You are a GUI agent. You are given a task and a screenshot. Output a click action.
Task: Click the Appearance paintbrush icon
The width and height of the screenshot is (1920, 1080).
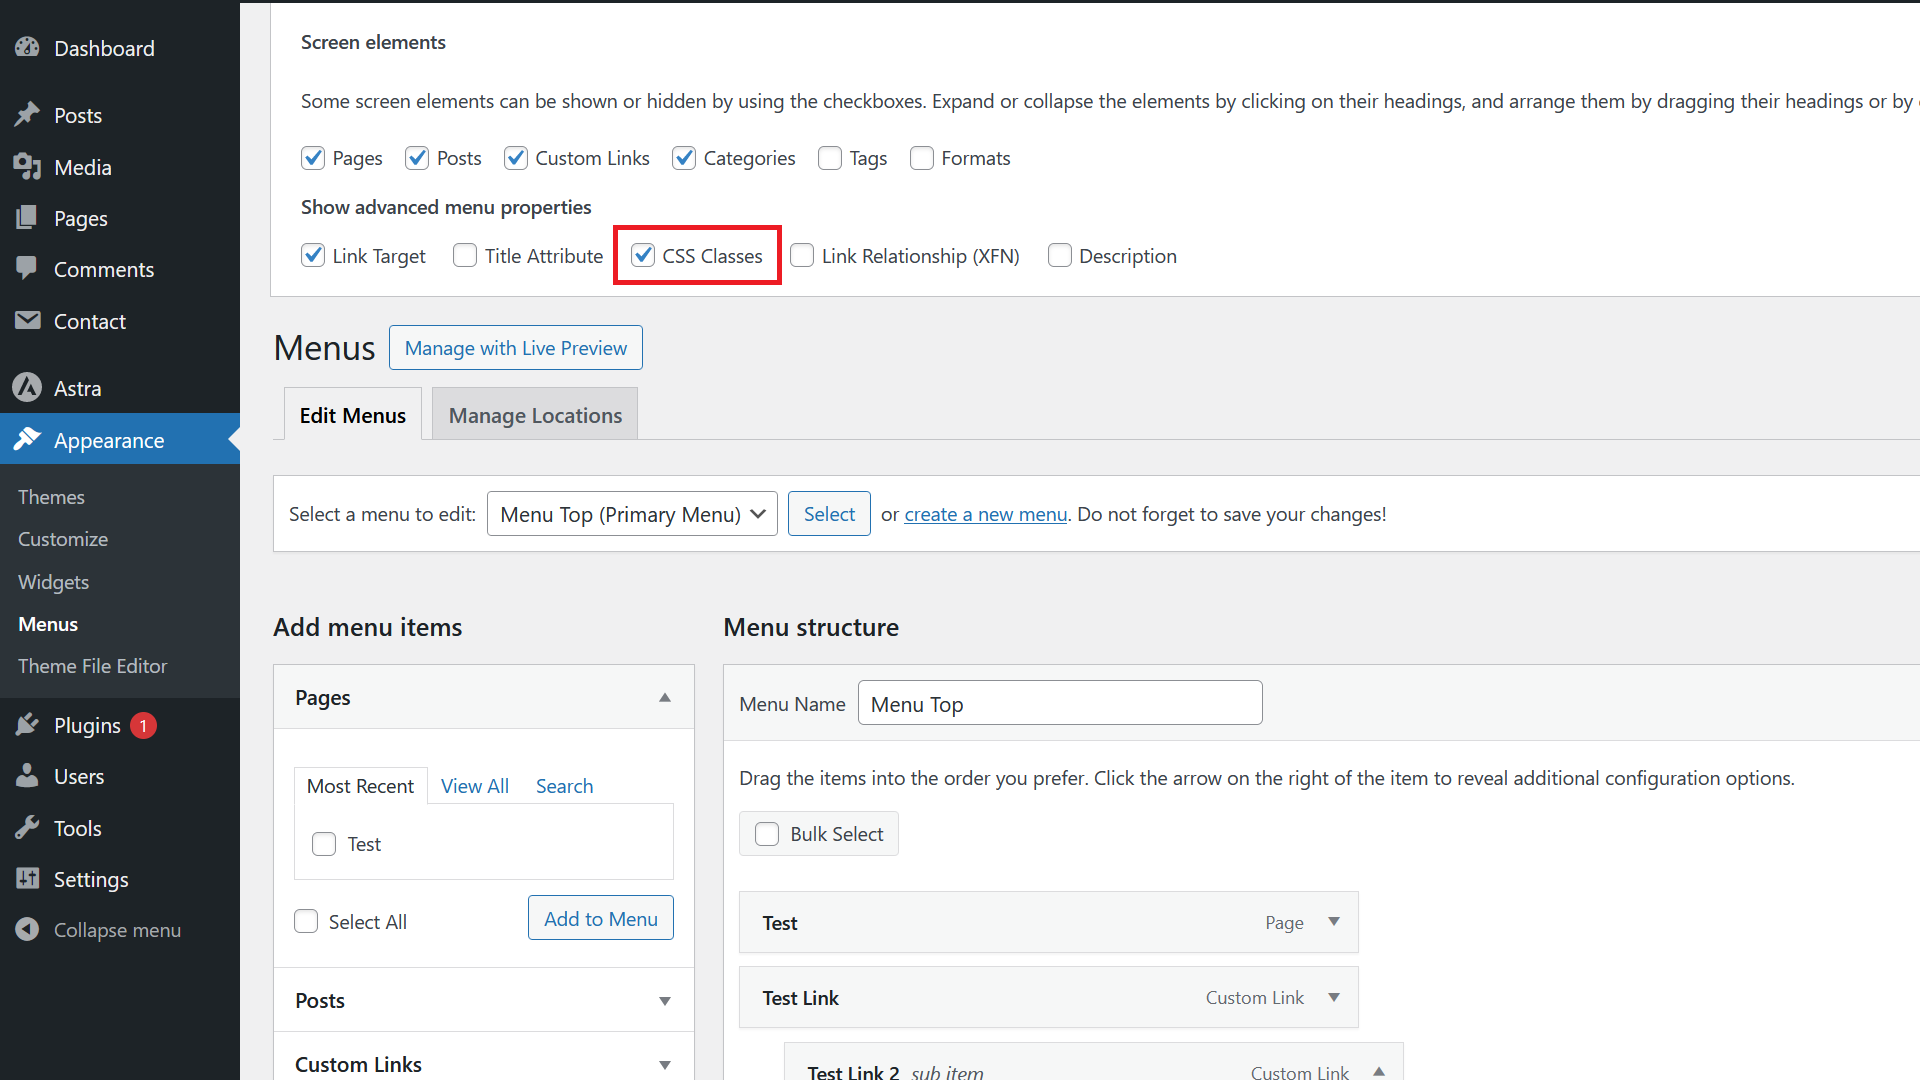click(x=27, y=439)
